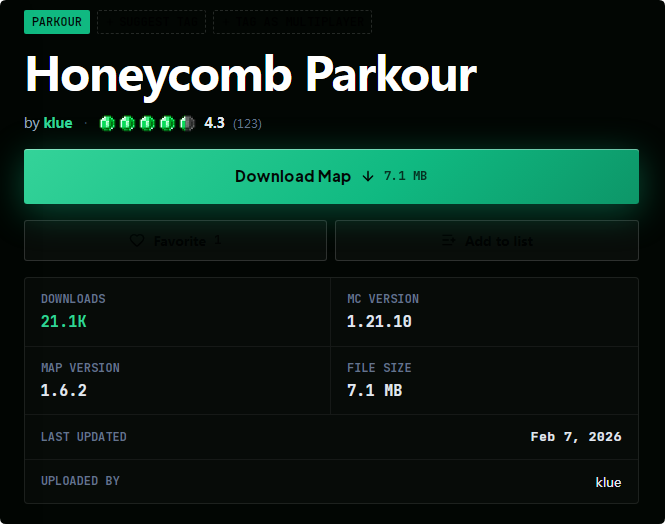Open author klue's profile link
This screenshot has width=665, height=524.
(x=58, y=123)
